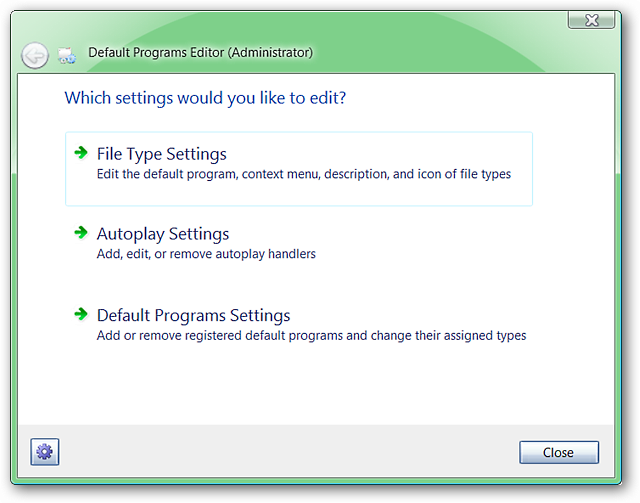This screenshot has height=503, width=640.
Task: Click the gray footer bar between gear and Close
Action: pos(280,452)
